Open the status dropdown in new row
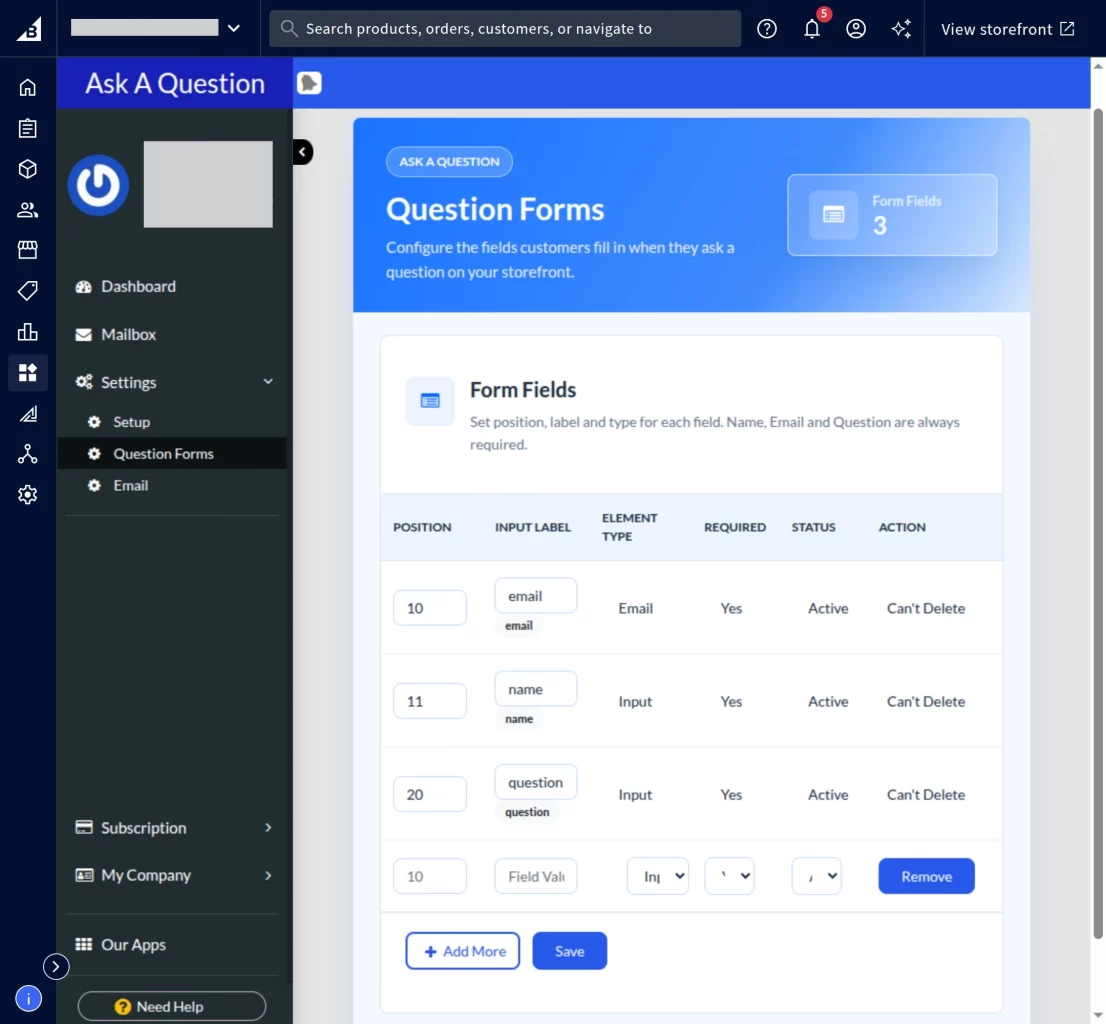 pyautogui.click(x=816, y=876)
